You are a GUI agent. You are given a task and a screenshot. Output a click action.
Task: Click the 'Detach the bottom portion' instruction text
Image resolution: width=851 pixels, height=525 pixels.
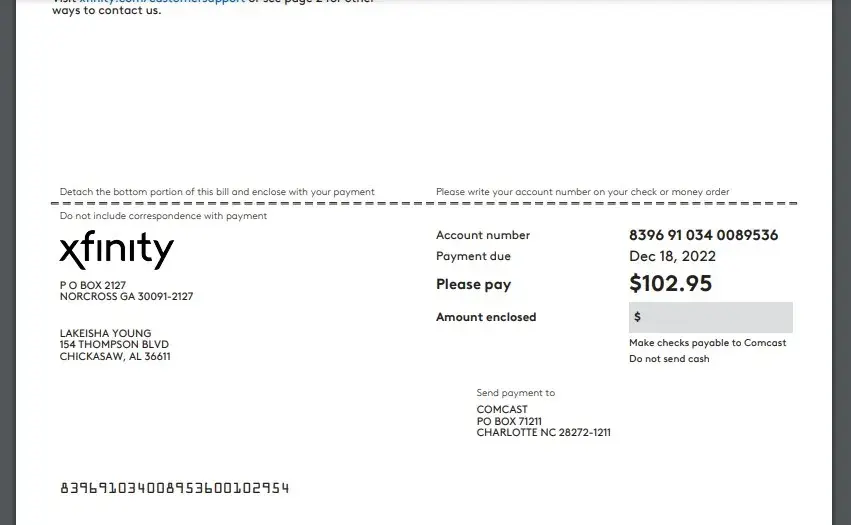click(x=217, y=192)
